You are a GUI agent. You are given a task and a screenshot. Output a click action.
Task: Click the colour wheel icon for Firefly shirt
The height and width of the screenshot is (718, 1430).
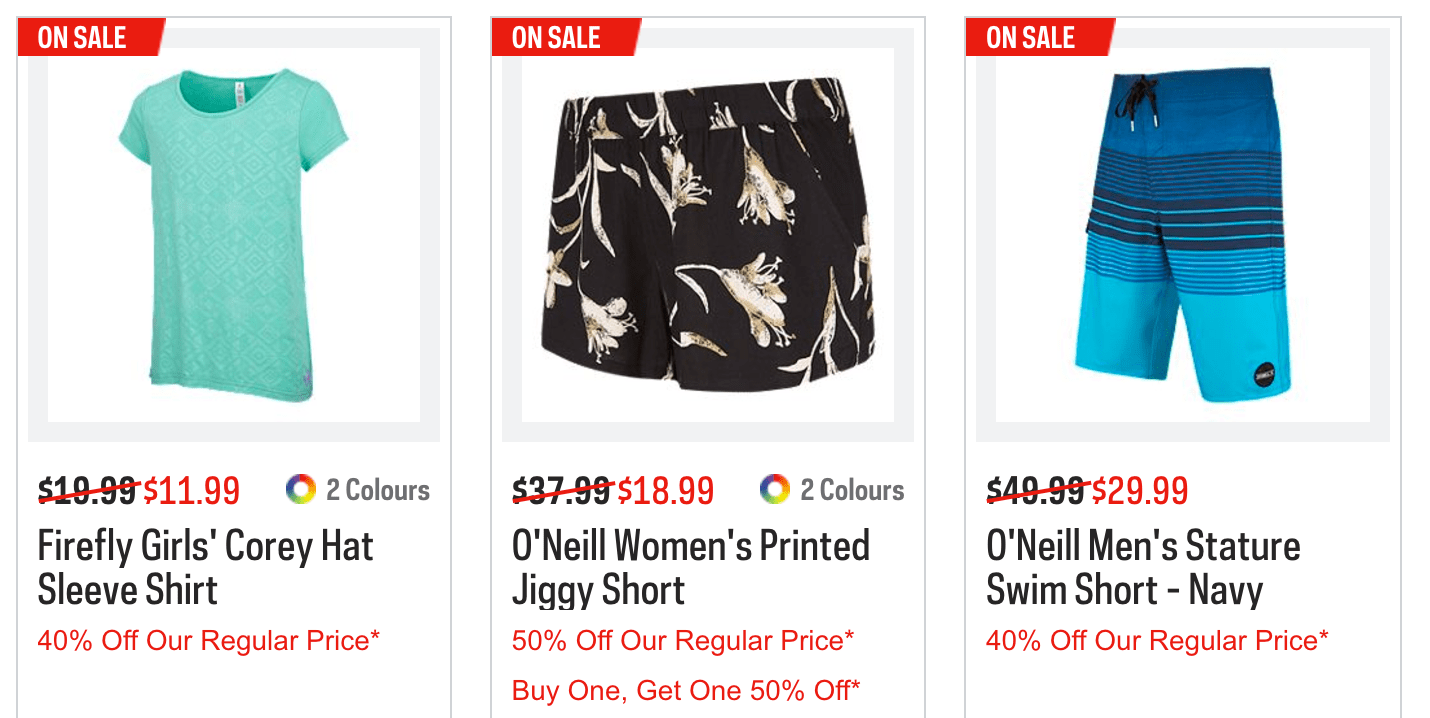tap(300, 490)
